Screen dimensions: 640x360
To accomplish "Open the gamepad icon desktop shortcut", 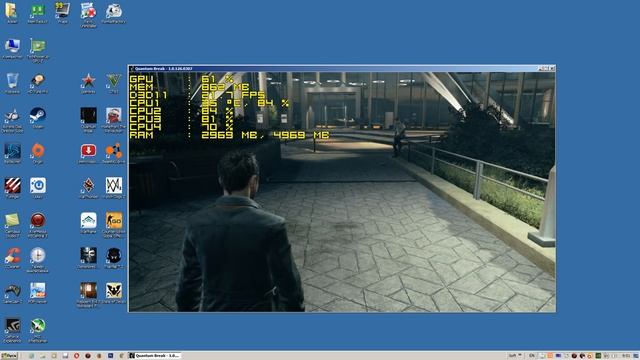I will pyautogui.click(x=12, y=292).
